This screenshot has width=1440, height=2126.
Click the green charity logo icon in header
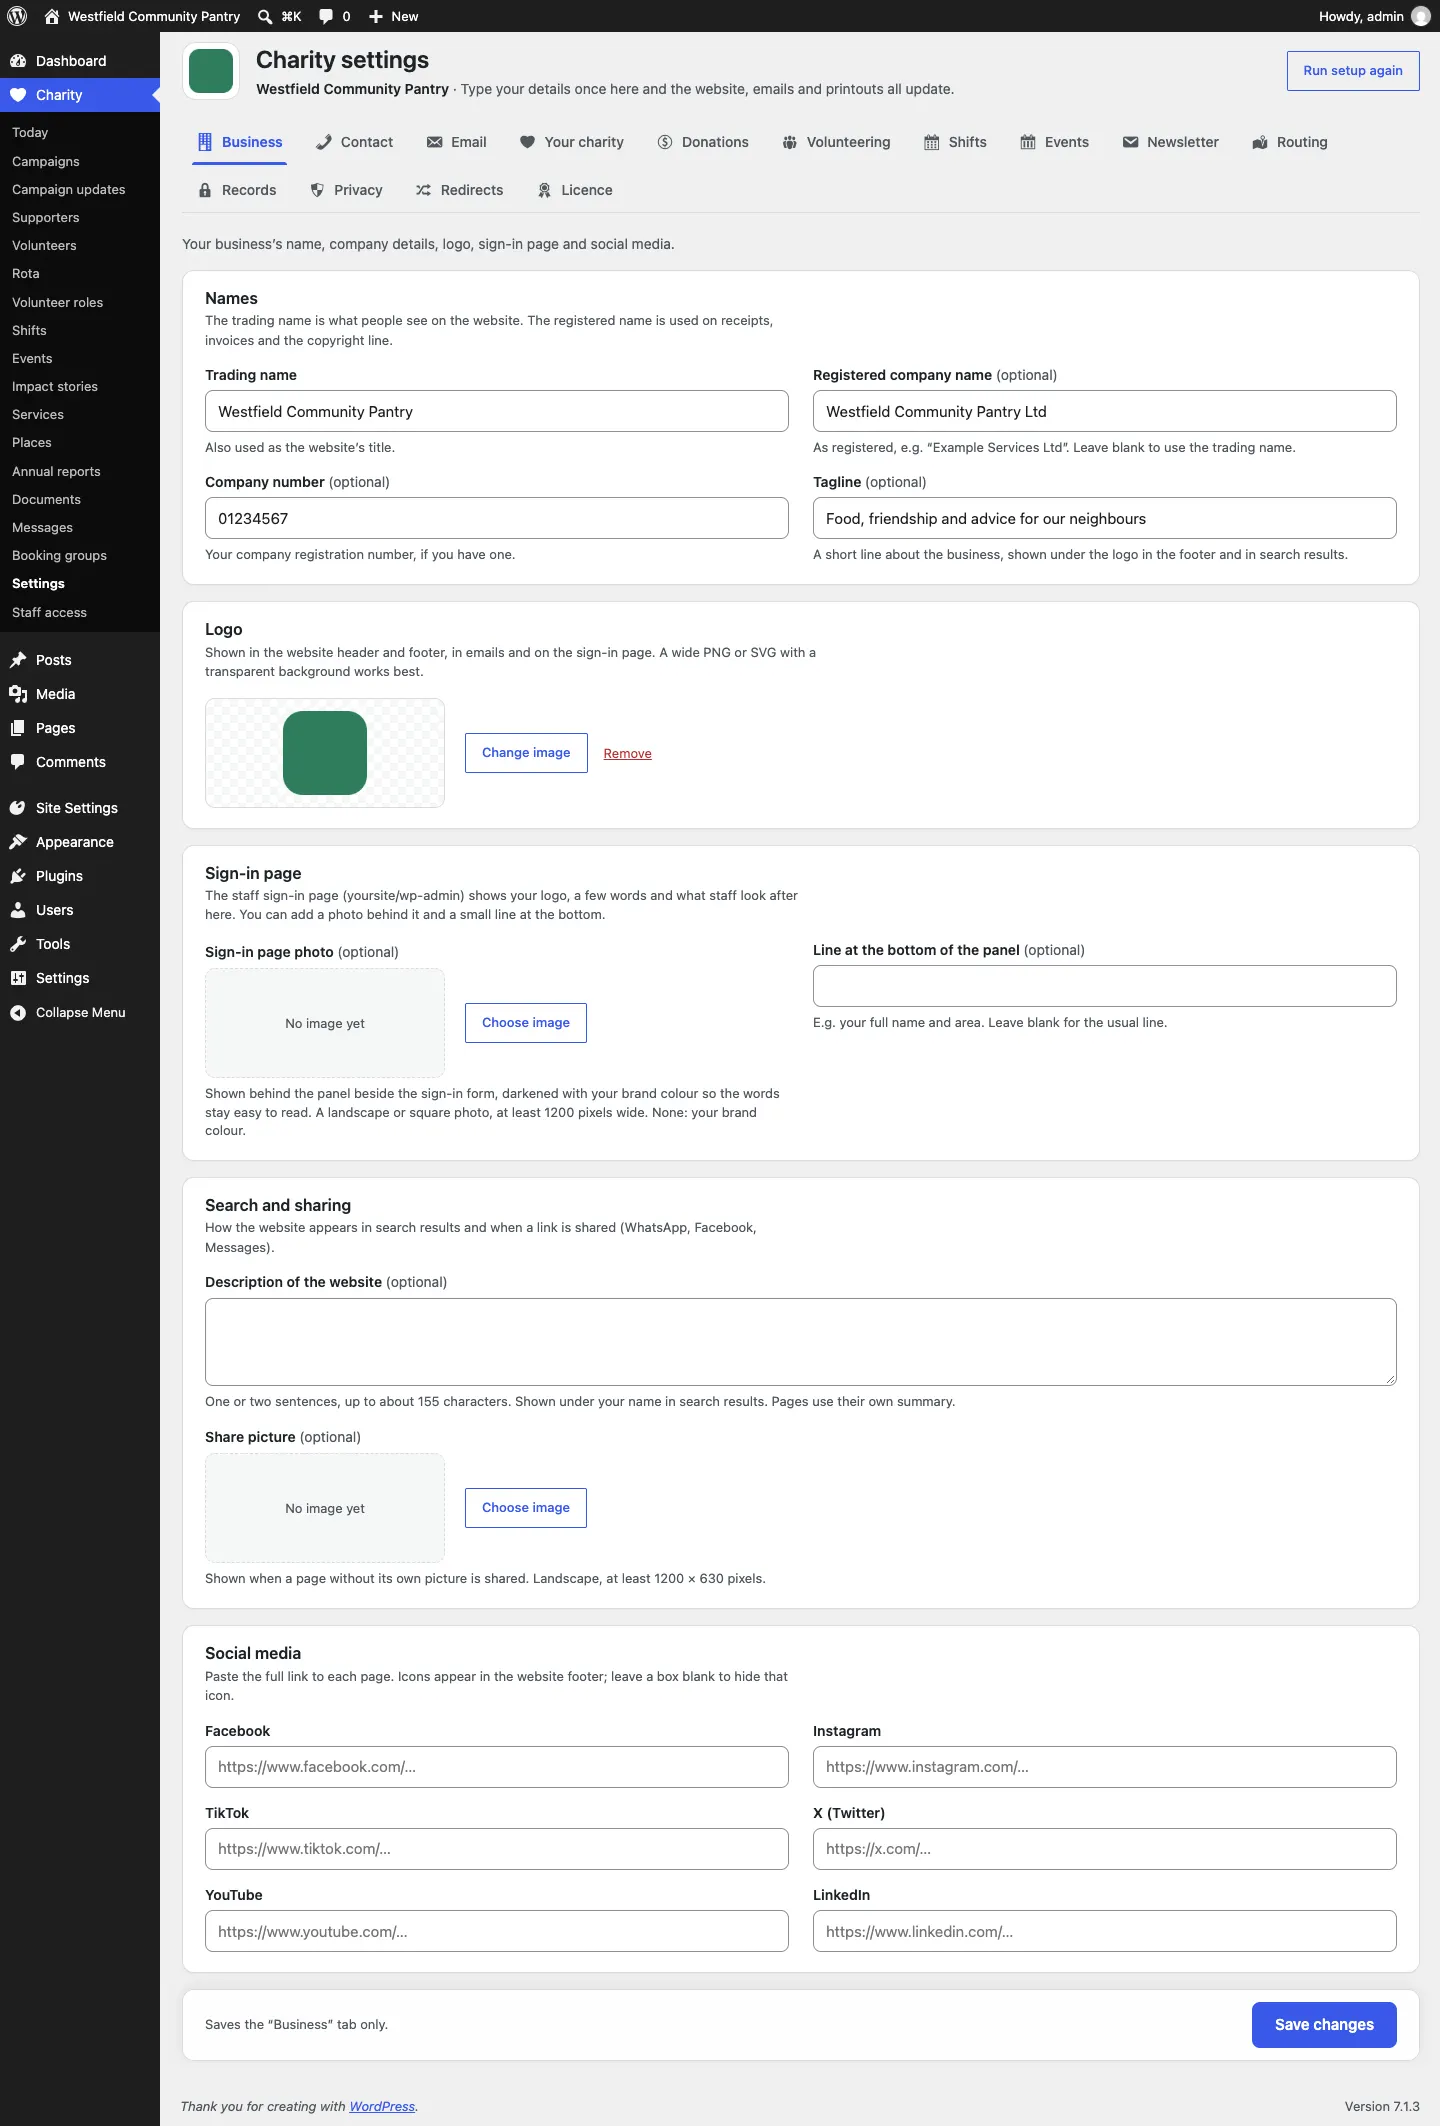tap(211, 71)
